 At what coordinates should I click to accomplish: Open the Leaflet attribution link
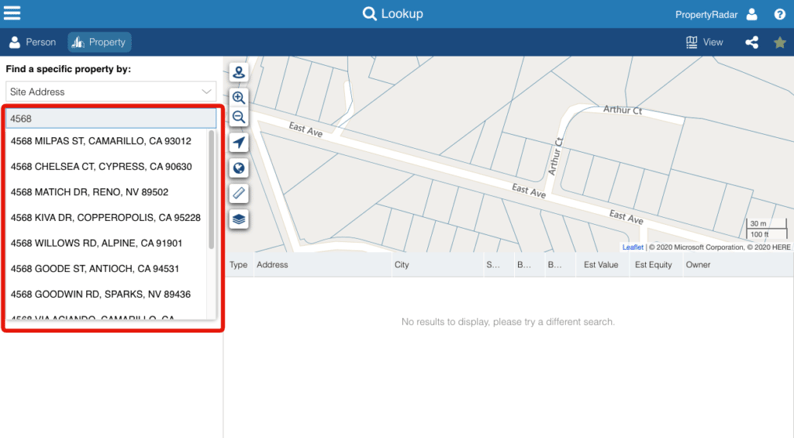(632, 247)
